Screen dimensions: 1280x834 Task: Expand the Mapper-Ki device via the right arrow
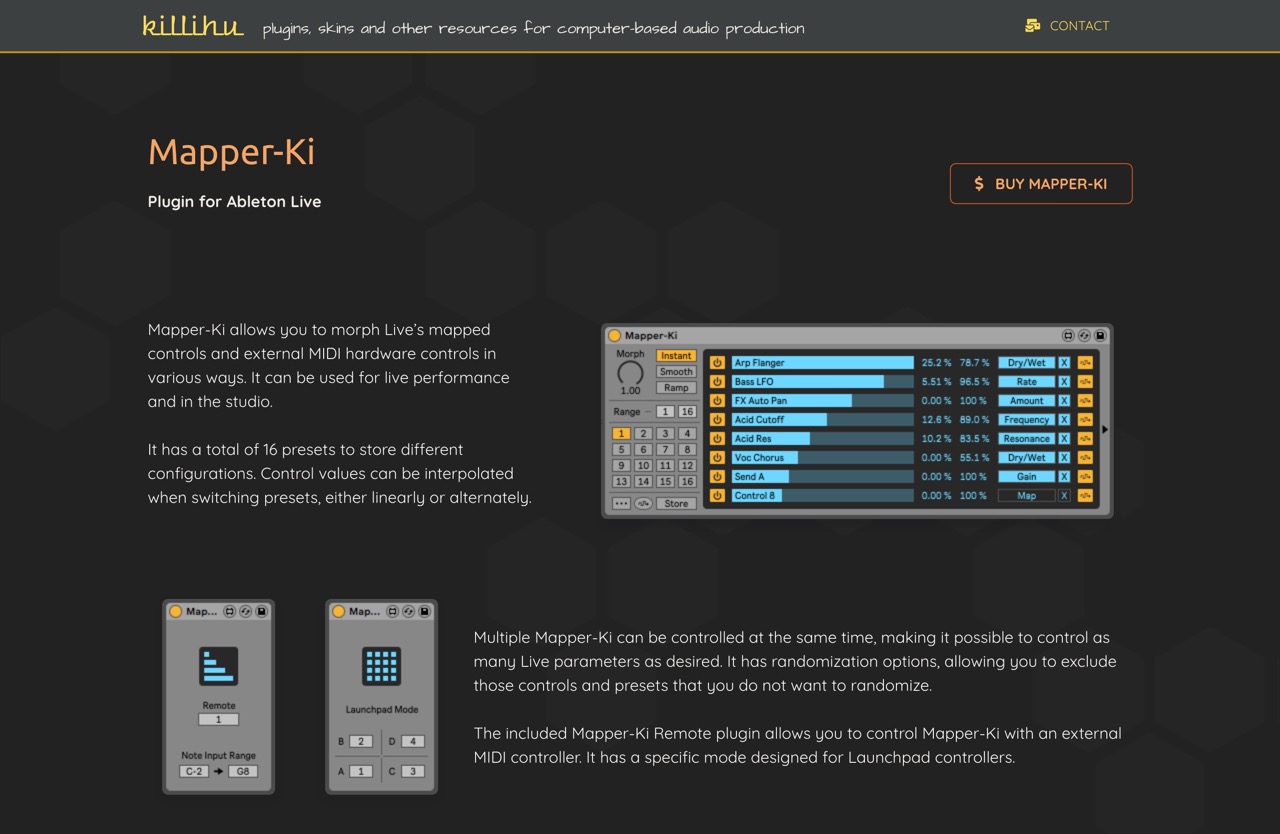tap(1106, 429)
